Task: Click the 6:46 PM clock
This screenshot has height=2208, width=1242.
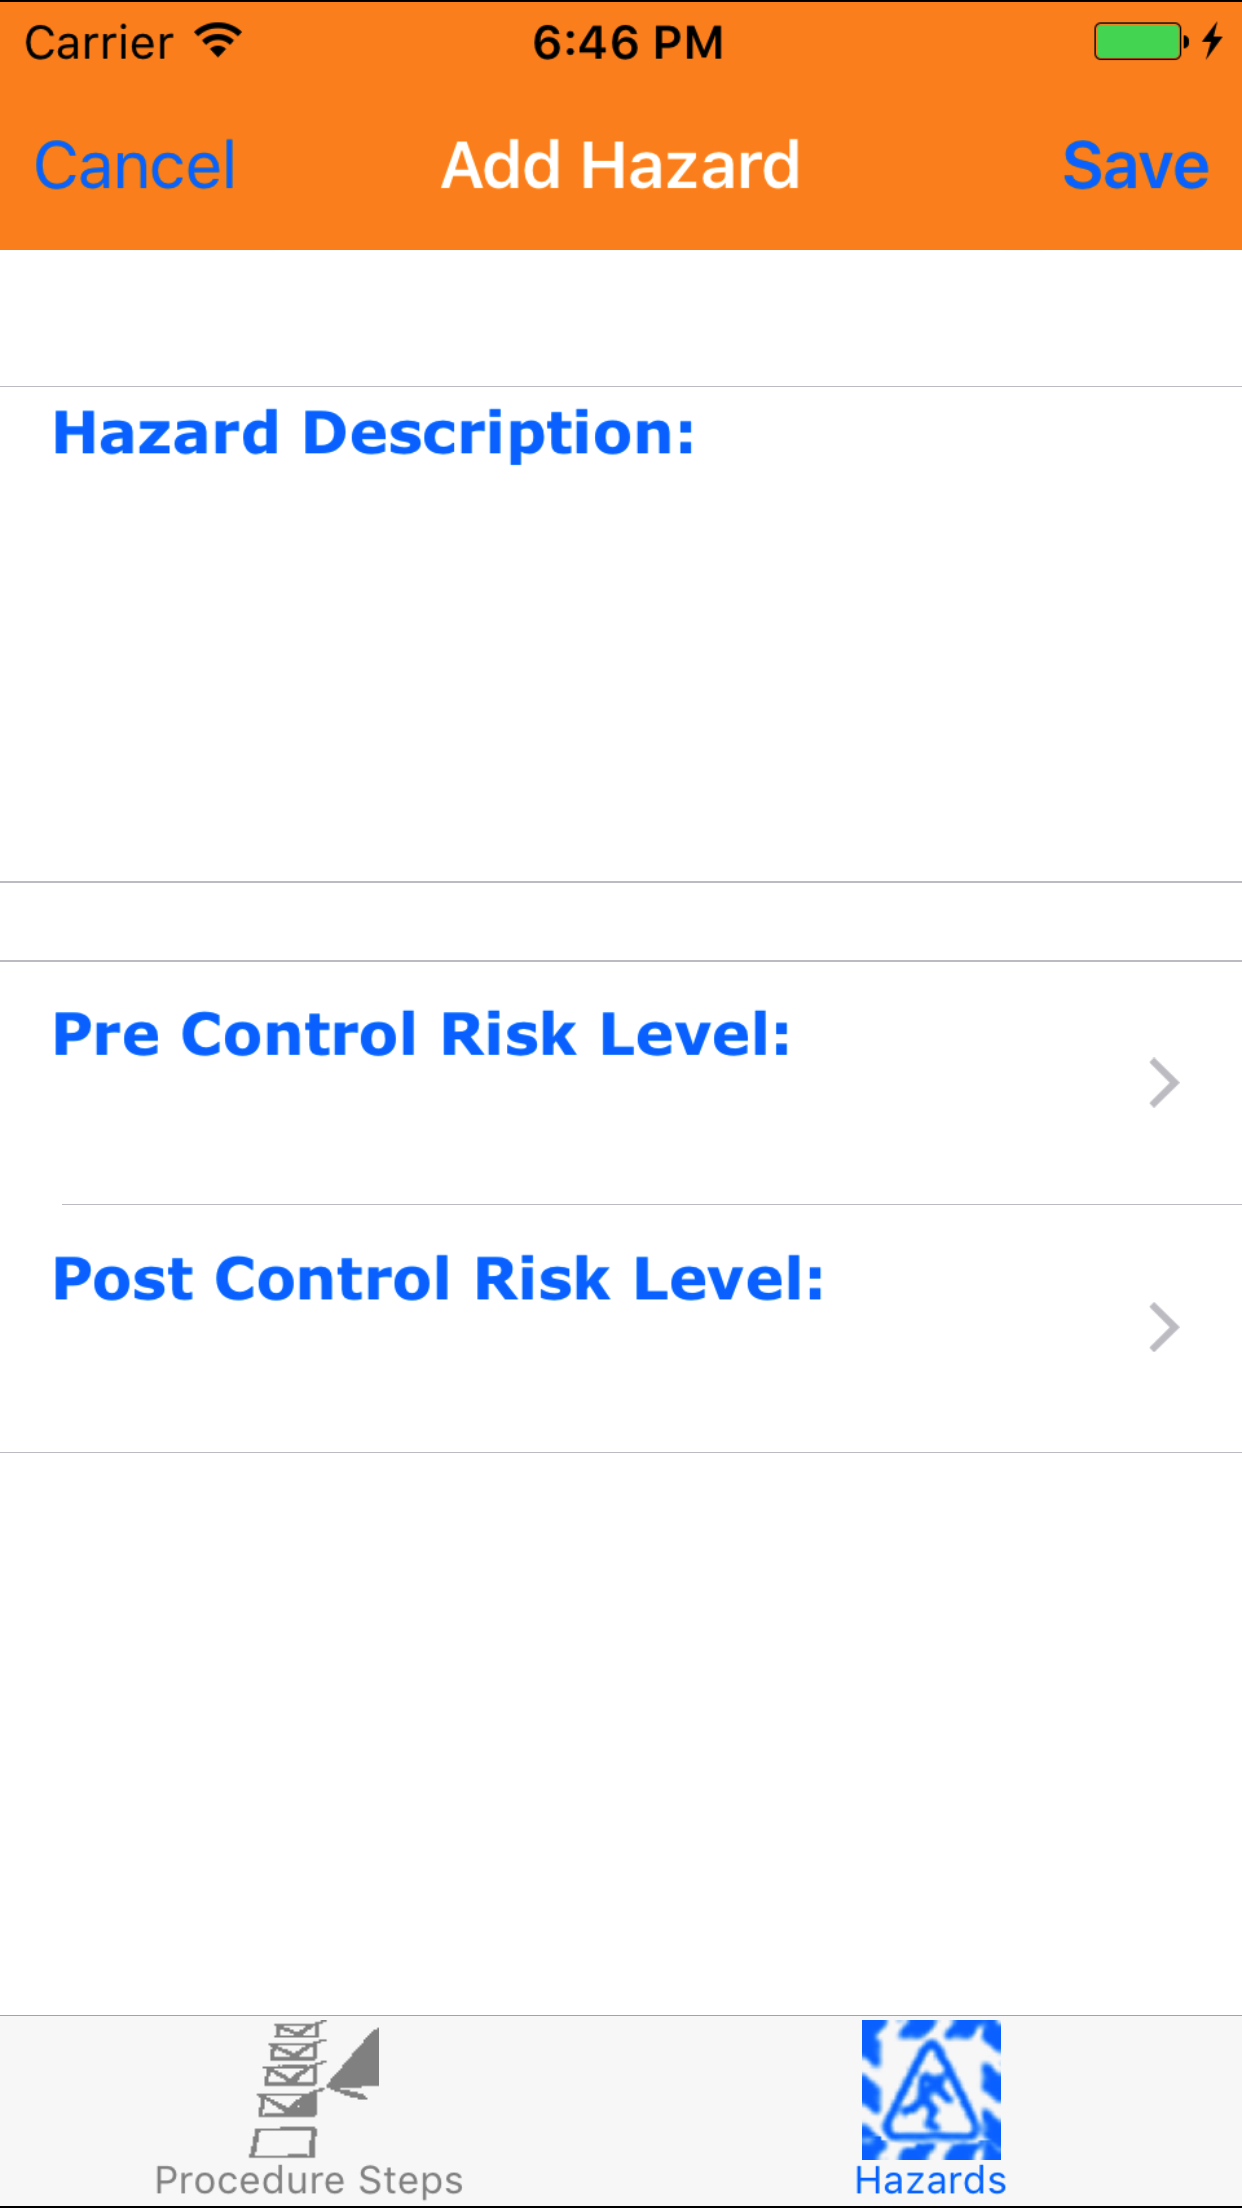Action: click(x=627, y=43)
